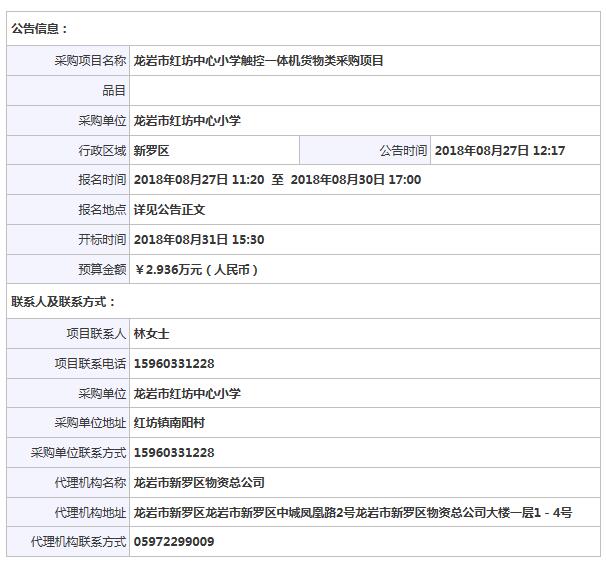Select the contact name 林女士
The height and width of the screenshot is (562, 606).
pyautogui.click(x=152, y=334)
